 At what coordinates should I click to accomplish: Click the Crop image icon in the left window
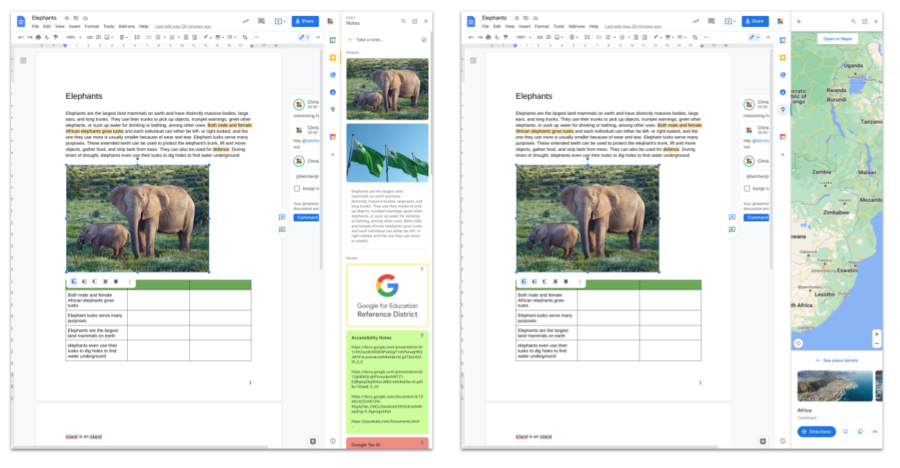tap(245, 37)
